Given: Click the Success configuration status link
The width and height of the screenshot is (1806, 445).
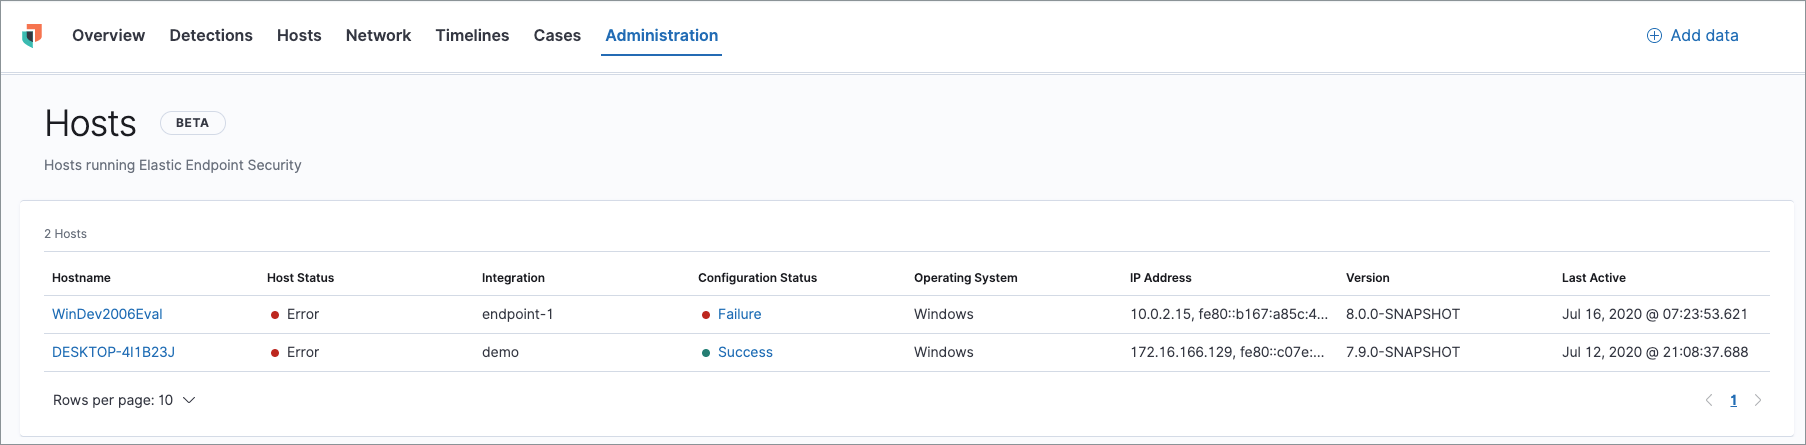Looking at the screenshot, I should click(745, 352).
